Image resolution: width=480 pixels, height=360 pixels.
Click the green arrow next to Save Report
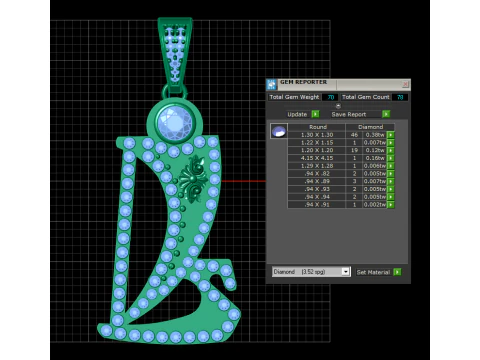pyautogui.click(x=386, y=114)
